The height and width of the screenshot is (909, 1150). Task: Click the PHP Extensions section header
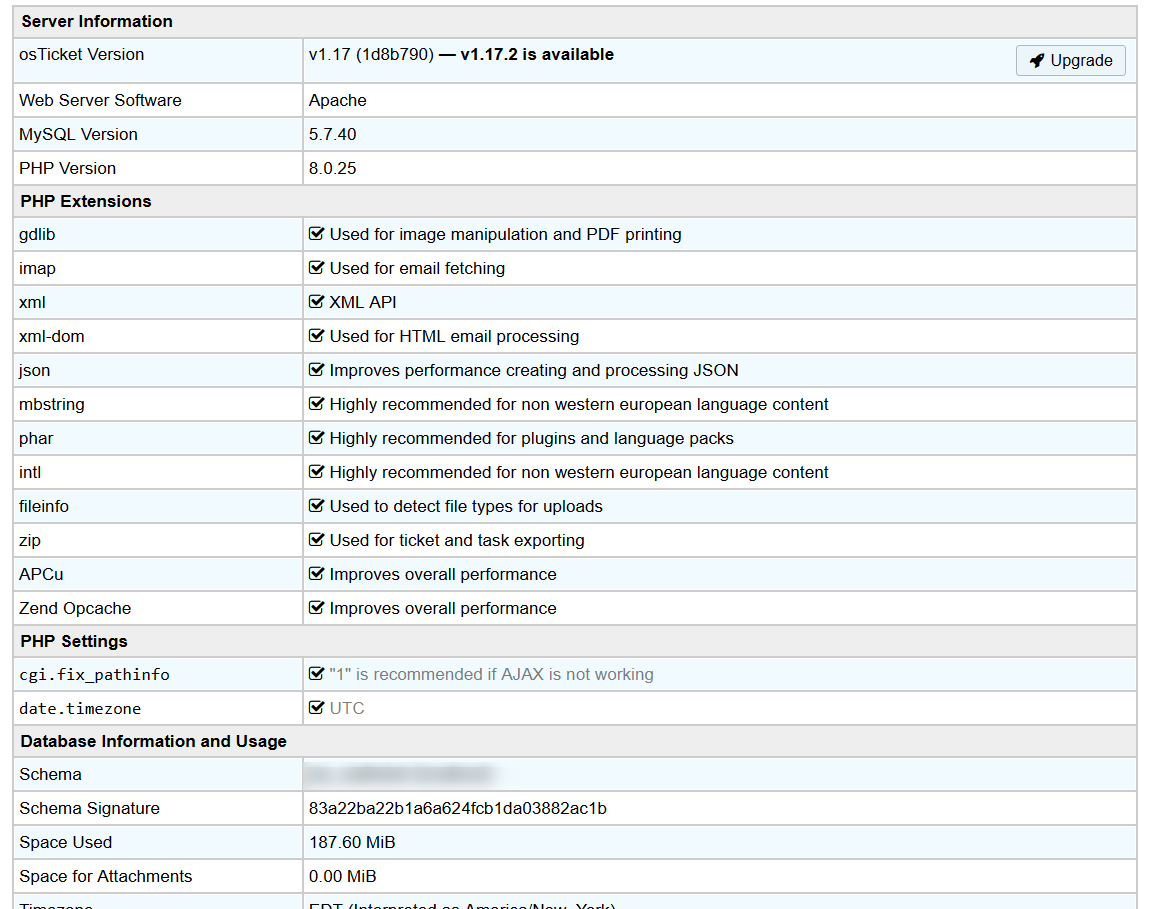pos(86,201)
